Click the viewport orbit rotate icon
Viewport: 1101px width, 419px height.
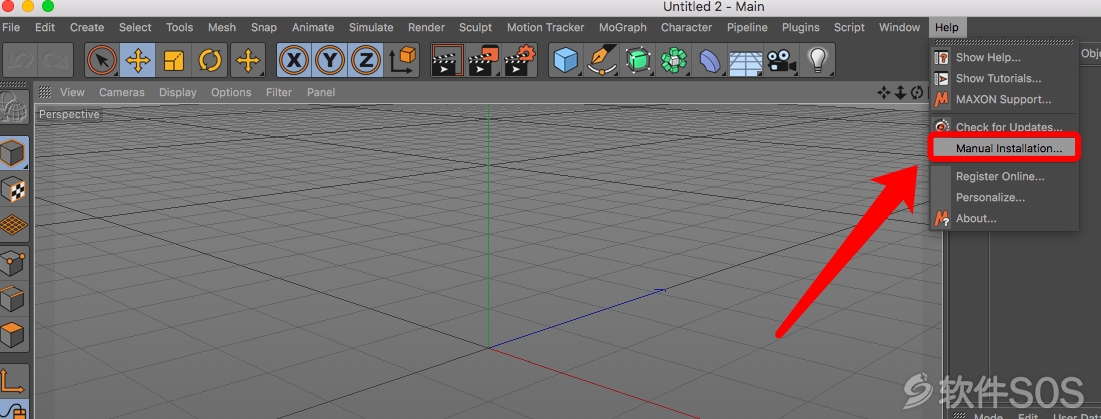tap(917, 93)
